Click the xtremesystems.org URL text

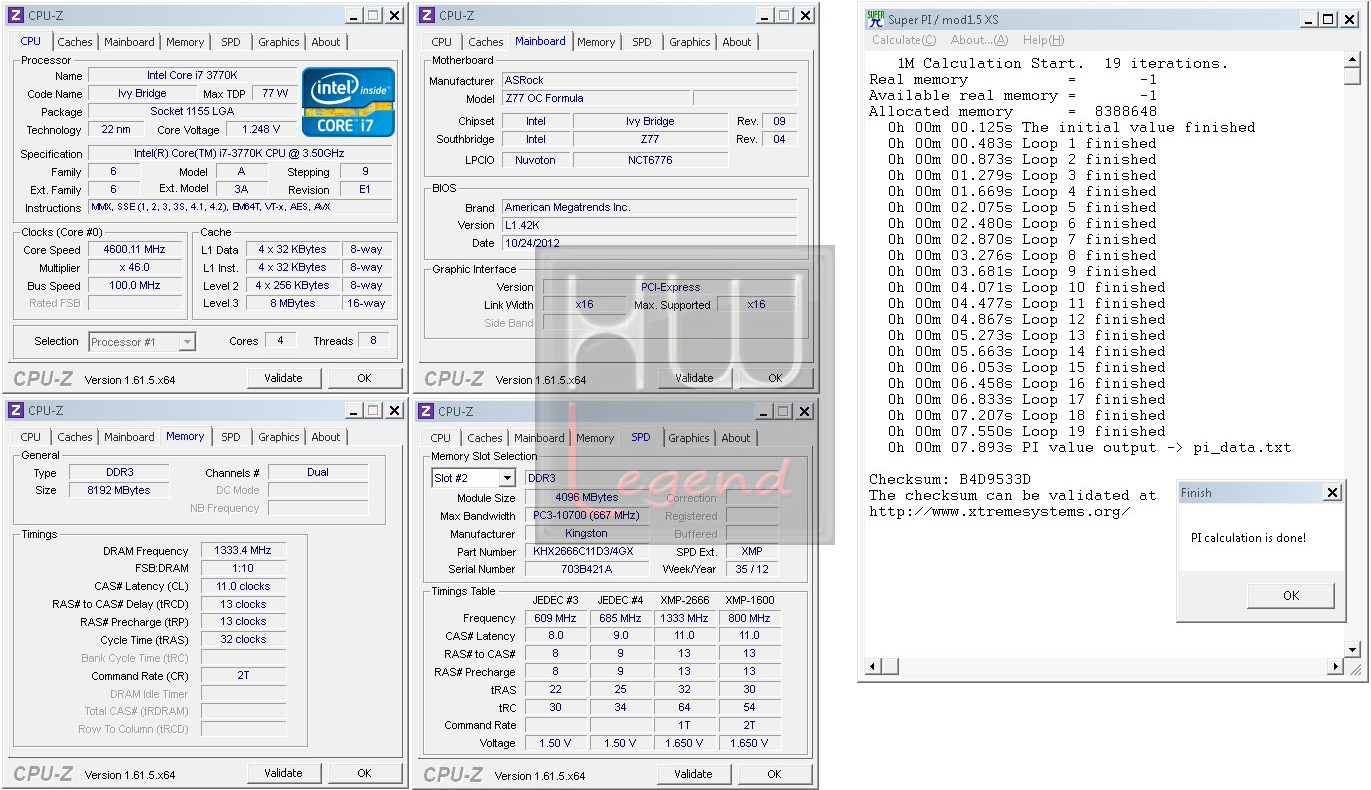[x=999, y=512]
